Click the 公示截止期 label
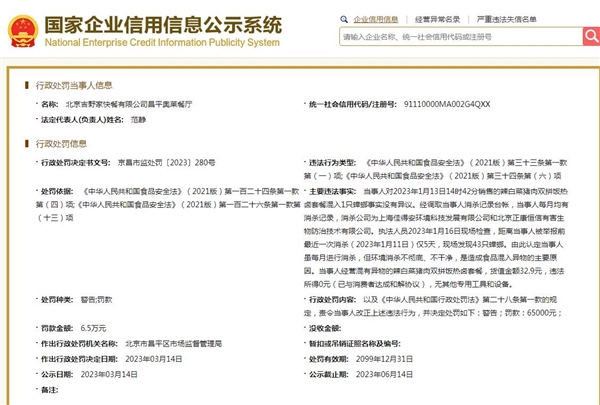The width and height of the screenshot is (600, 405). click(x=329, y=374)
